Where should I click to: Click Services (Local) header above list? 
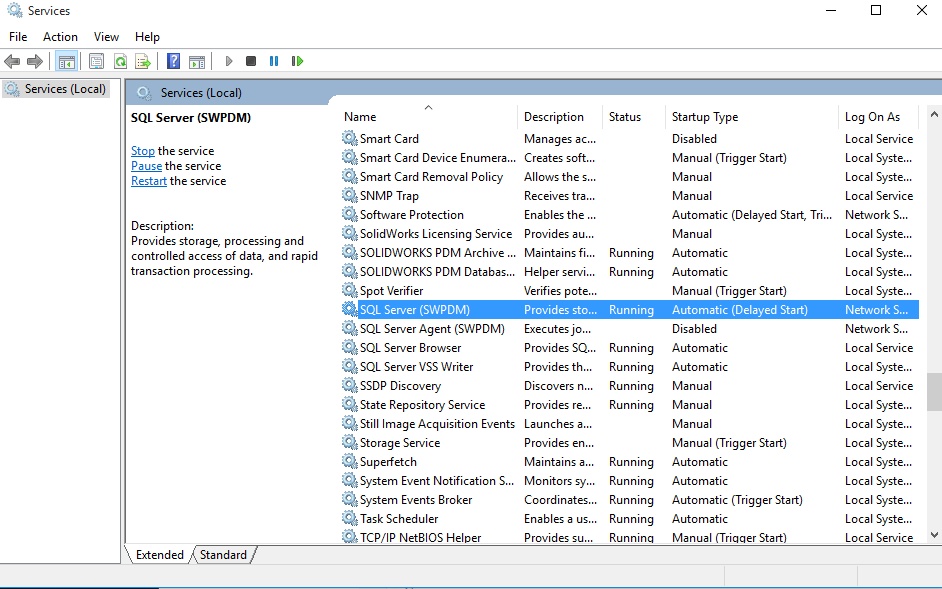coord(201,93)
